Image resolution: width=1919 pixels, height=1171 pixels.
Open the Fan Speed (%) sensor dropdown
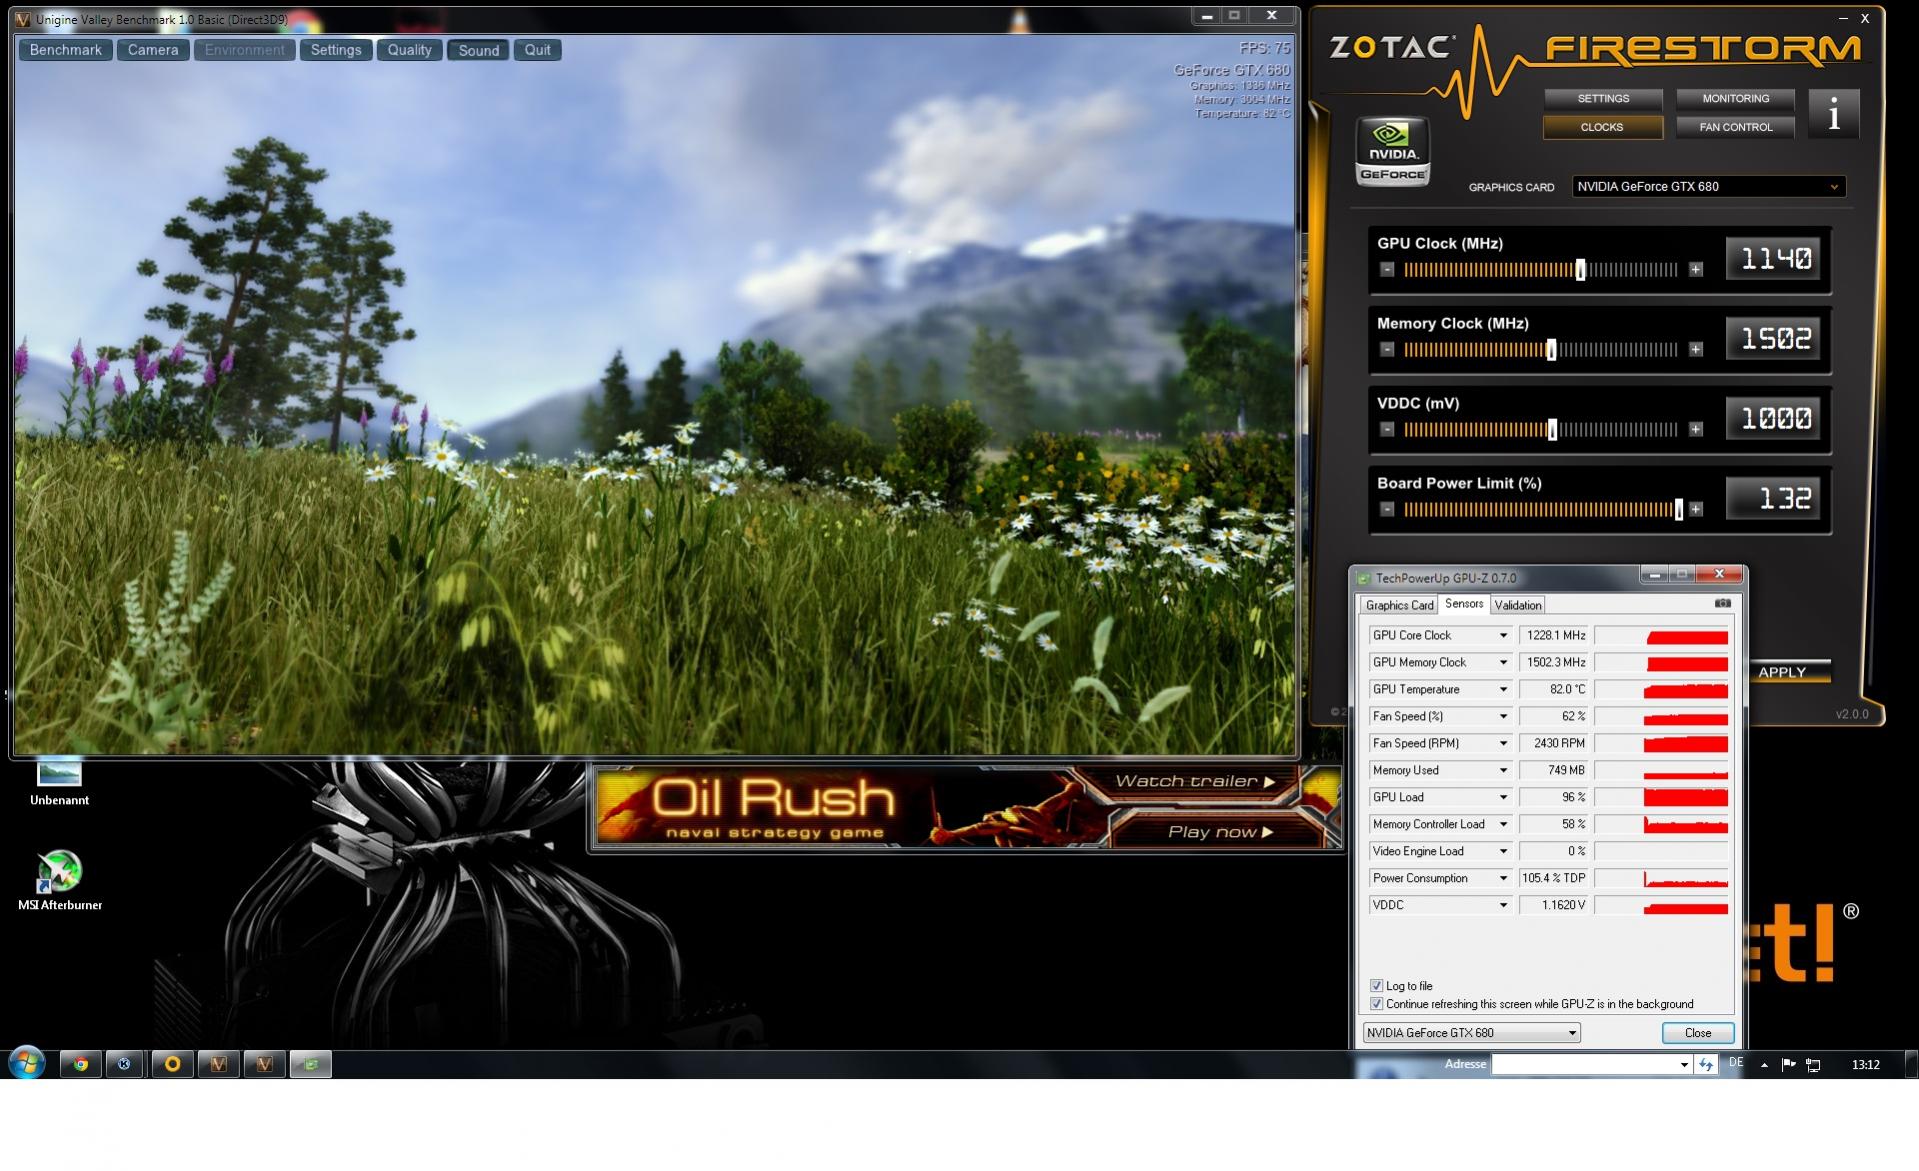1502,717
